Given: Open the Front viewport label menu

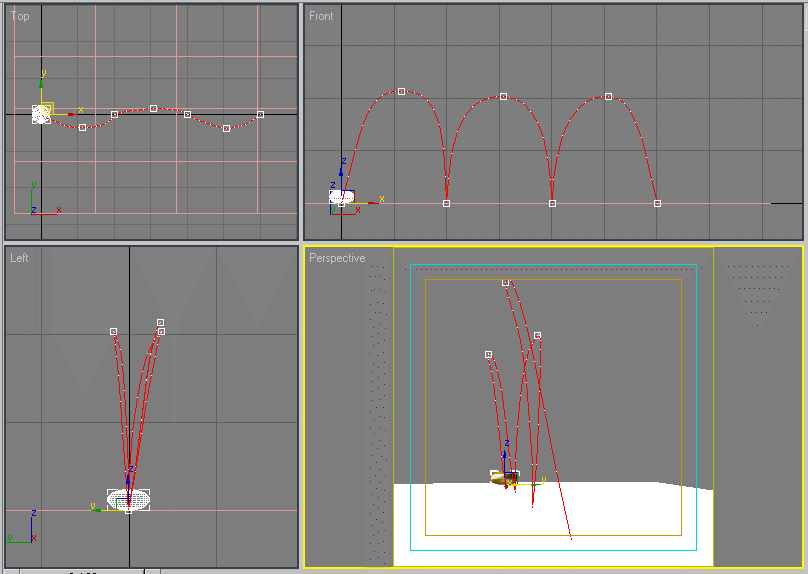Looking at the screenshot, I should pos(321,16).
